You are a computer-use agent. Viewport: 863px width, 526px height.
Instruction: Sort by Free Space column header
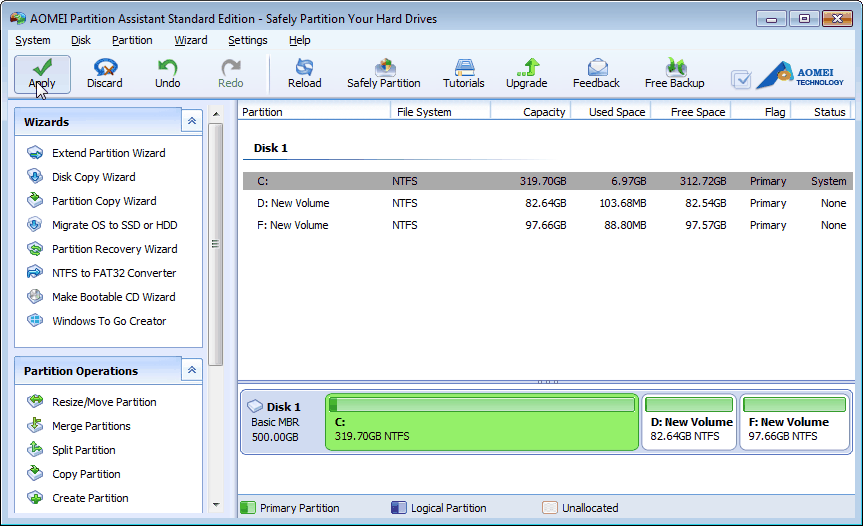tap(691, 112)
